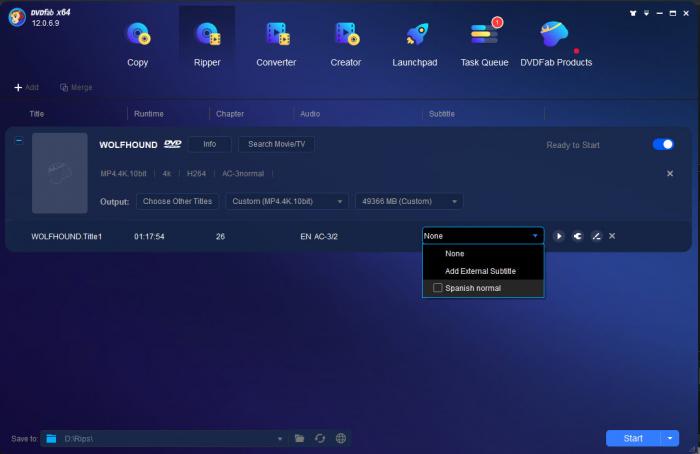700x454 pixels.
Task: Click the refresh icon near save path
Action: click(320, 438)
